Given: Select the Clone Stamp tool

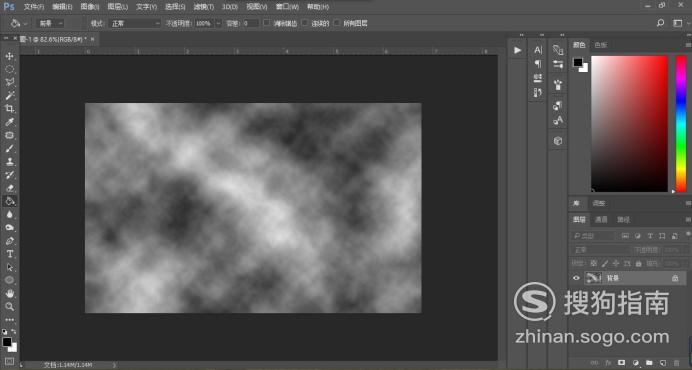Looking at the screenshot, I should click(x=9, y=162).
